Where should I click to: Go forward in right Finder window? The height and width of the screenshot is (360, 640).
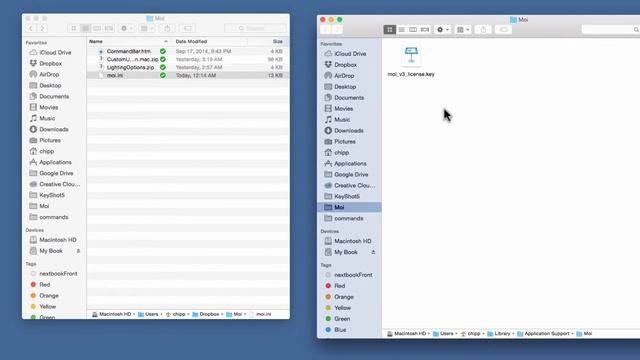(x=337, y=30)
